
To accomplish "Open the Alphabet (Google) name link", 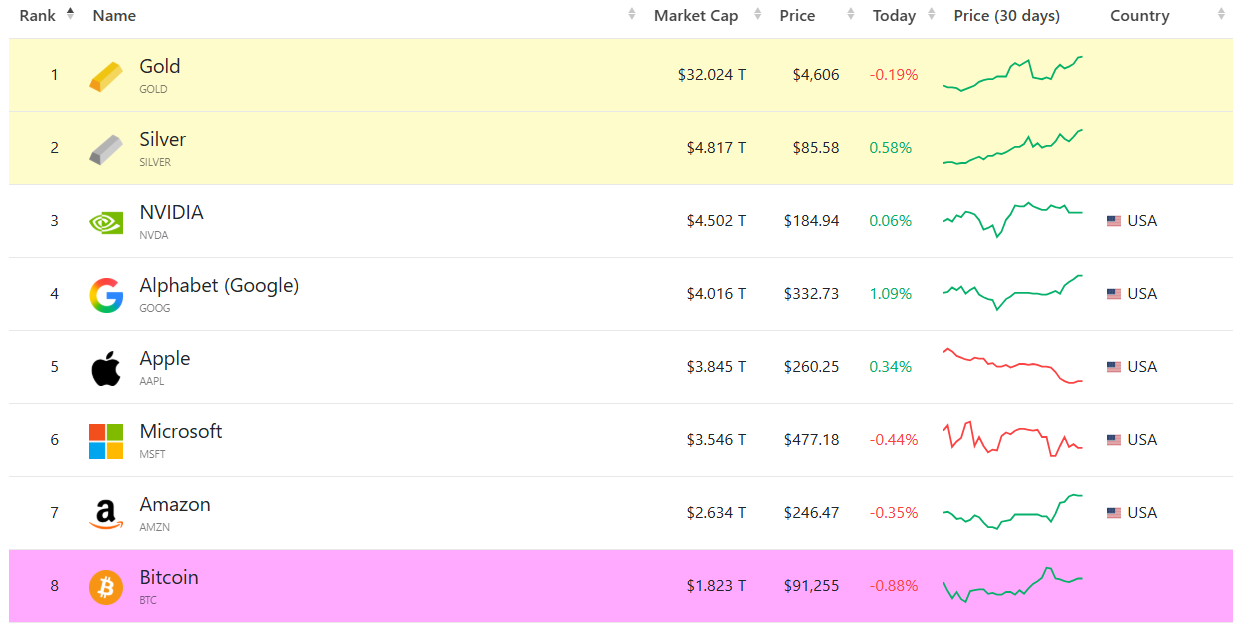I will [219, 286].
